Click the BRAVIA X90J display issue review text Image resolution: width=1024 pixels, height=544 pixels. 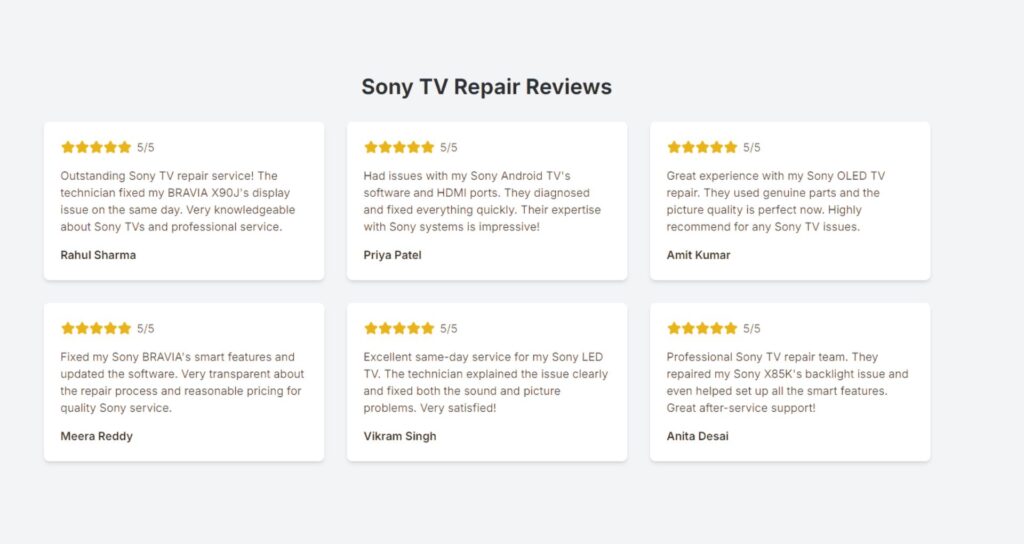(x=177, y=201)
